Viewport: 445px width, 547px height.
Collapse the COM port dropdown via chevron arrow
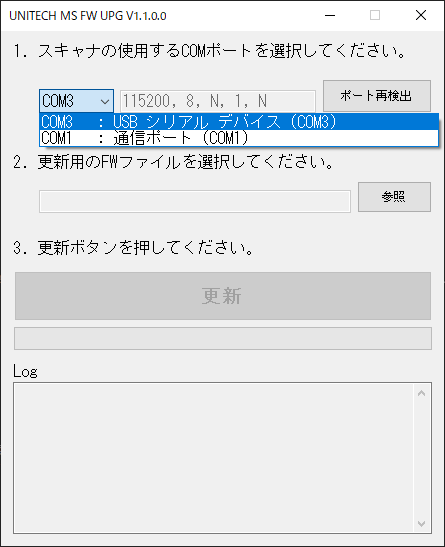click(105, 102)
